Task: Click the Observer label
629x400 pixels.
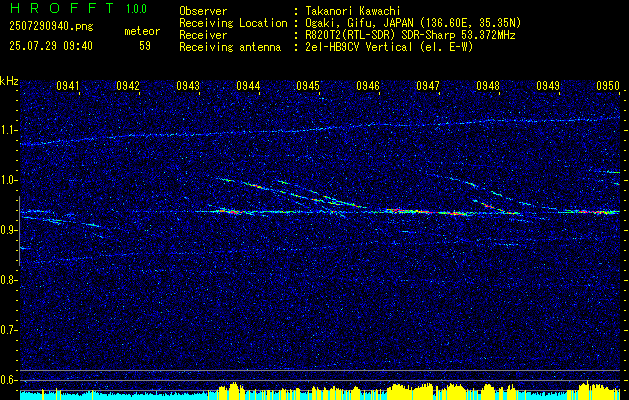Action: pyautogui.click(x=203, y=11)
